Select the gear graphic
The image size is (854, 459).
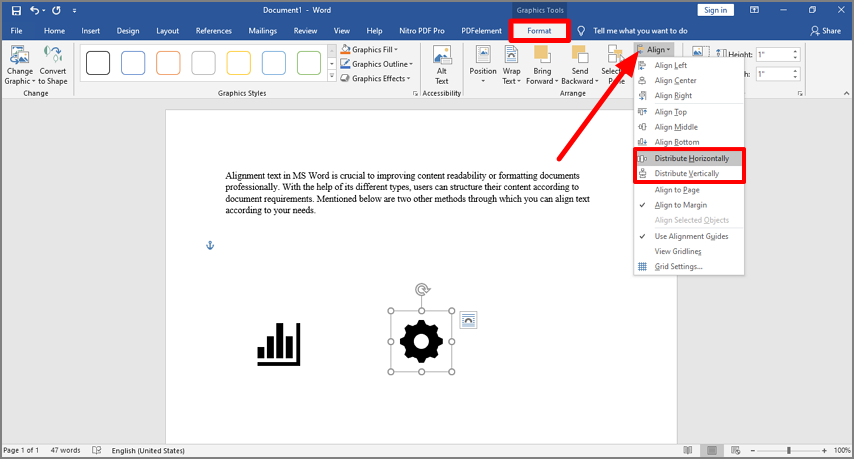click(421, 341)
